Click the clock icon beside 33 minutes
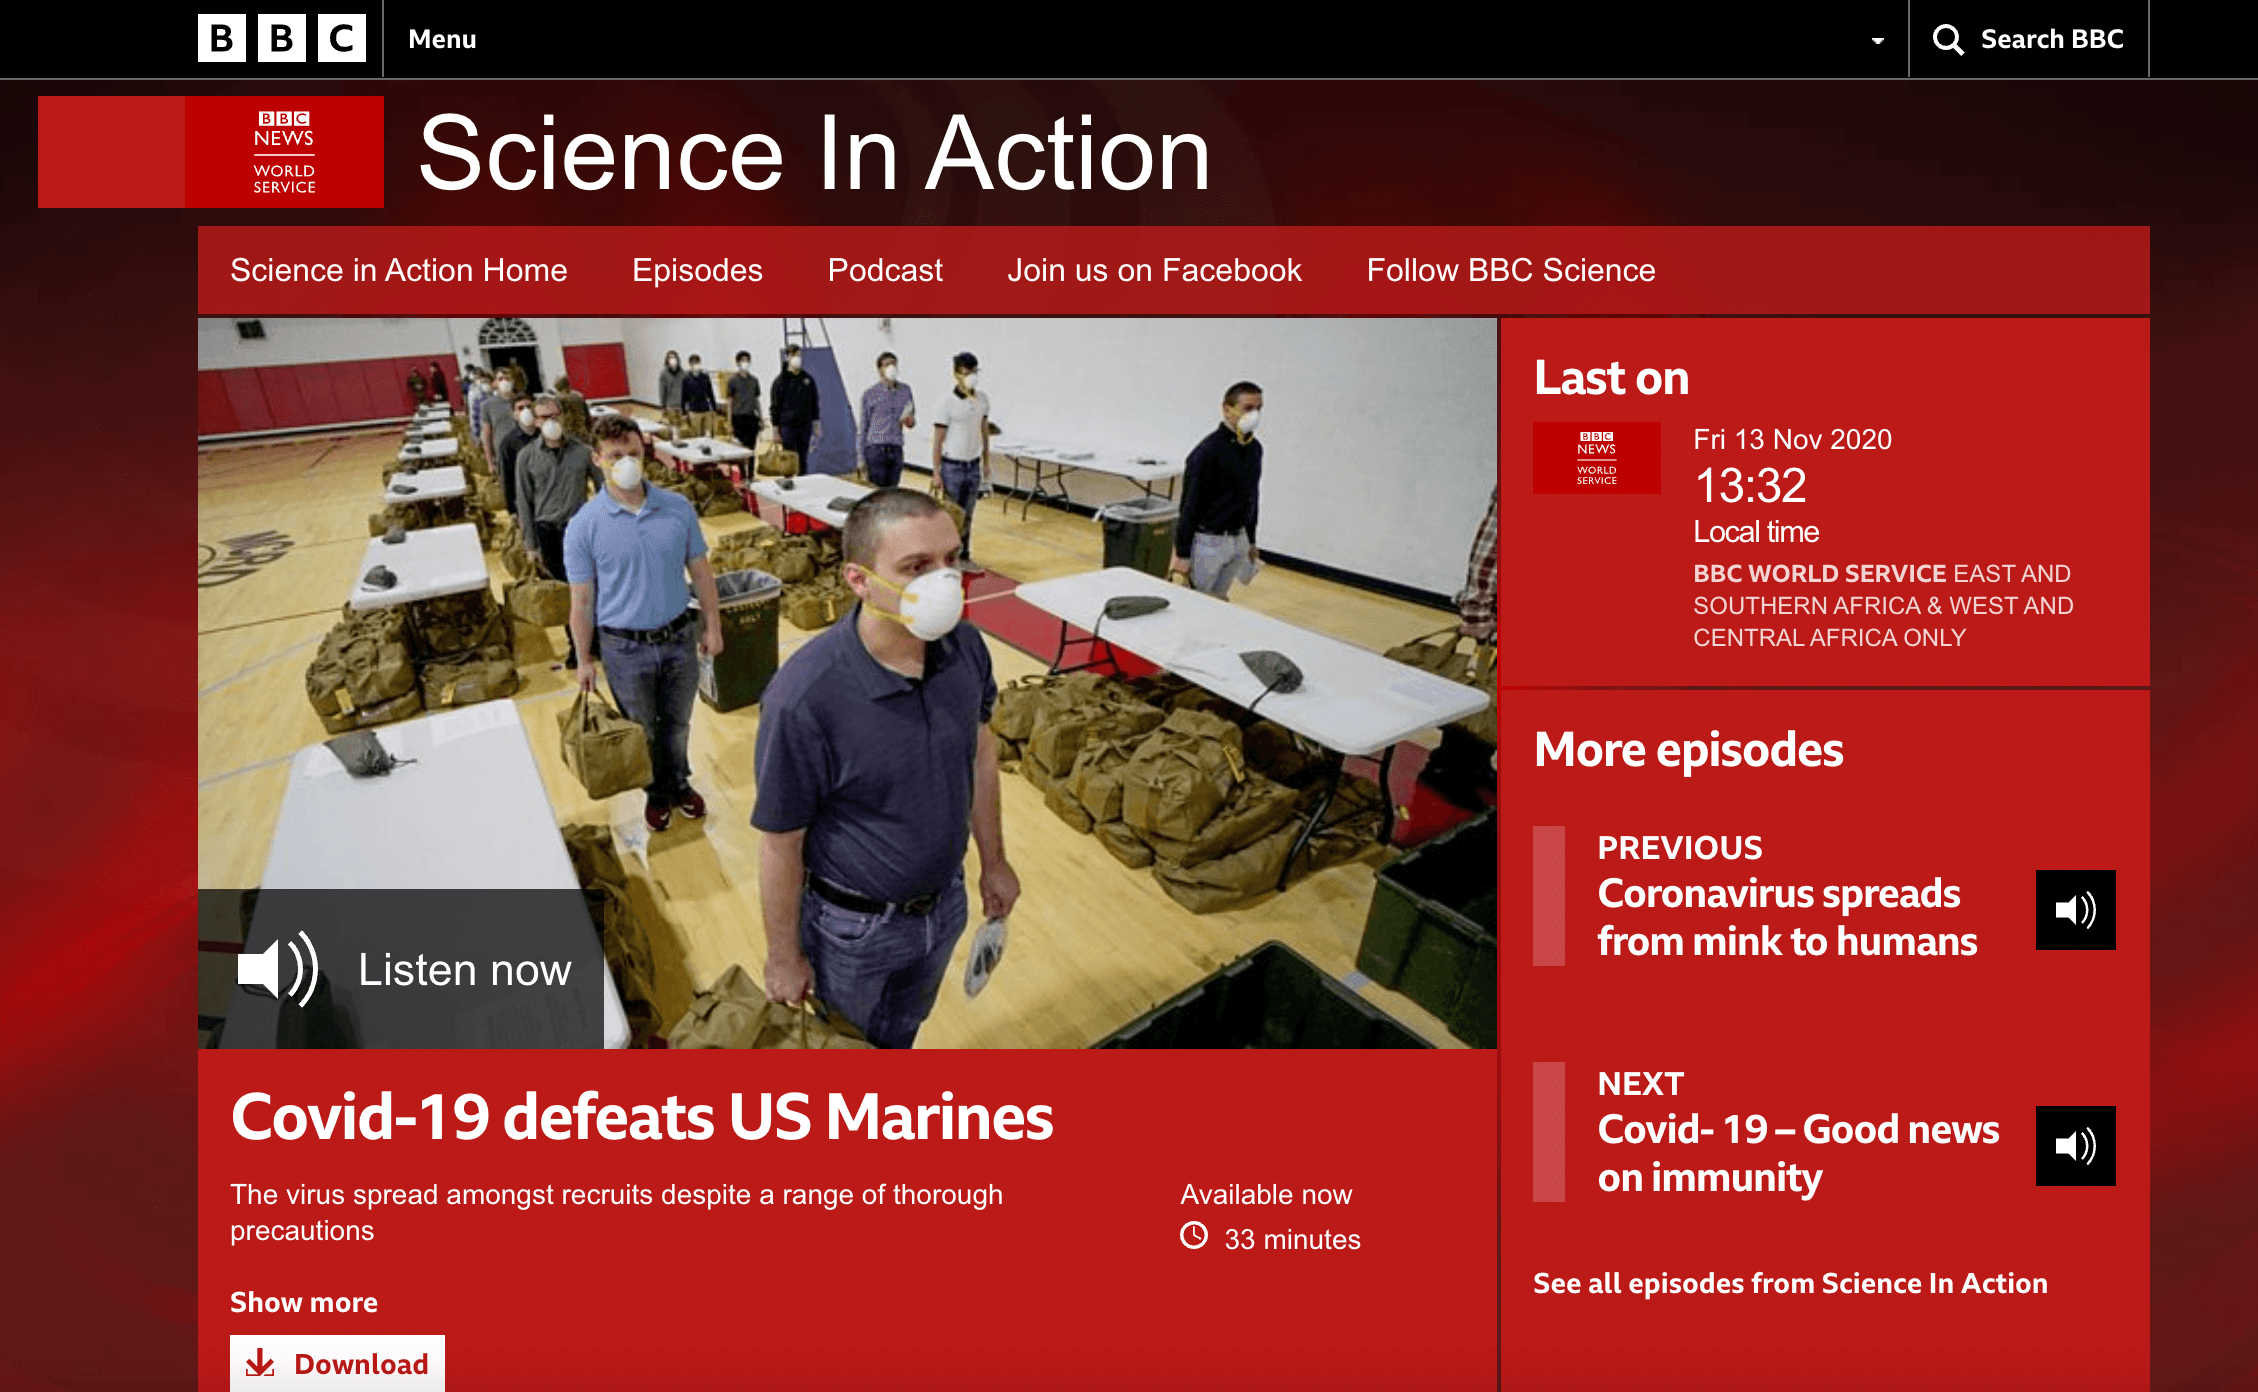Viewport: 2258px width, 1392px height. (x=1194, y=1236)
